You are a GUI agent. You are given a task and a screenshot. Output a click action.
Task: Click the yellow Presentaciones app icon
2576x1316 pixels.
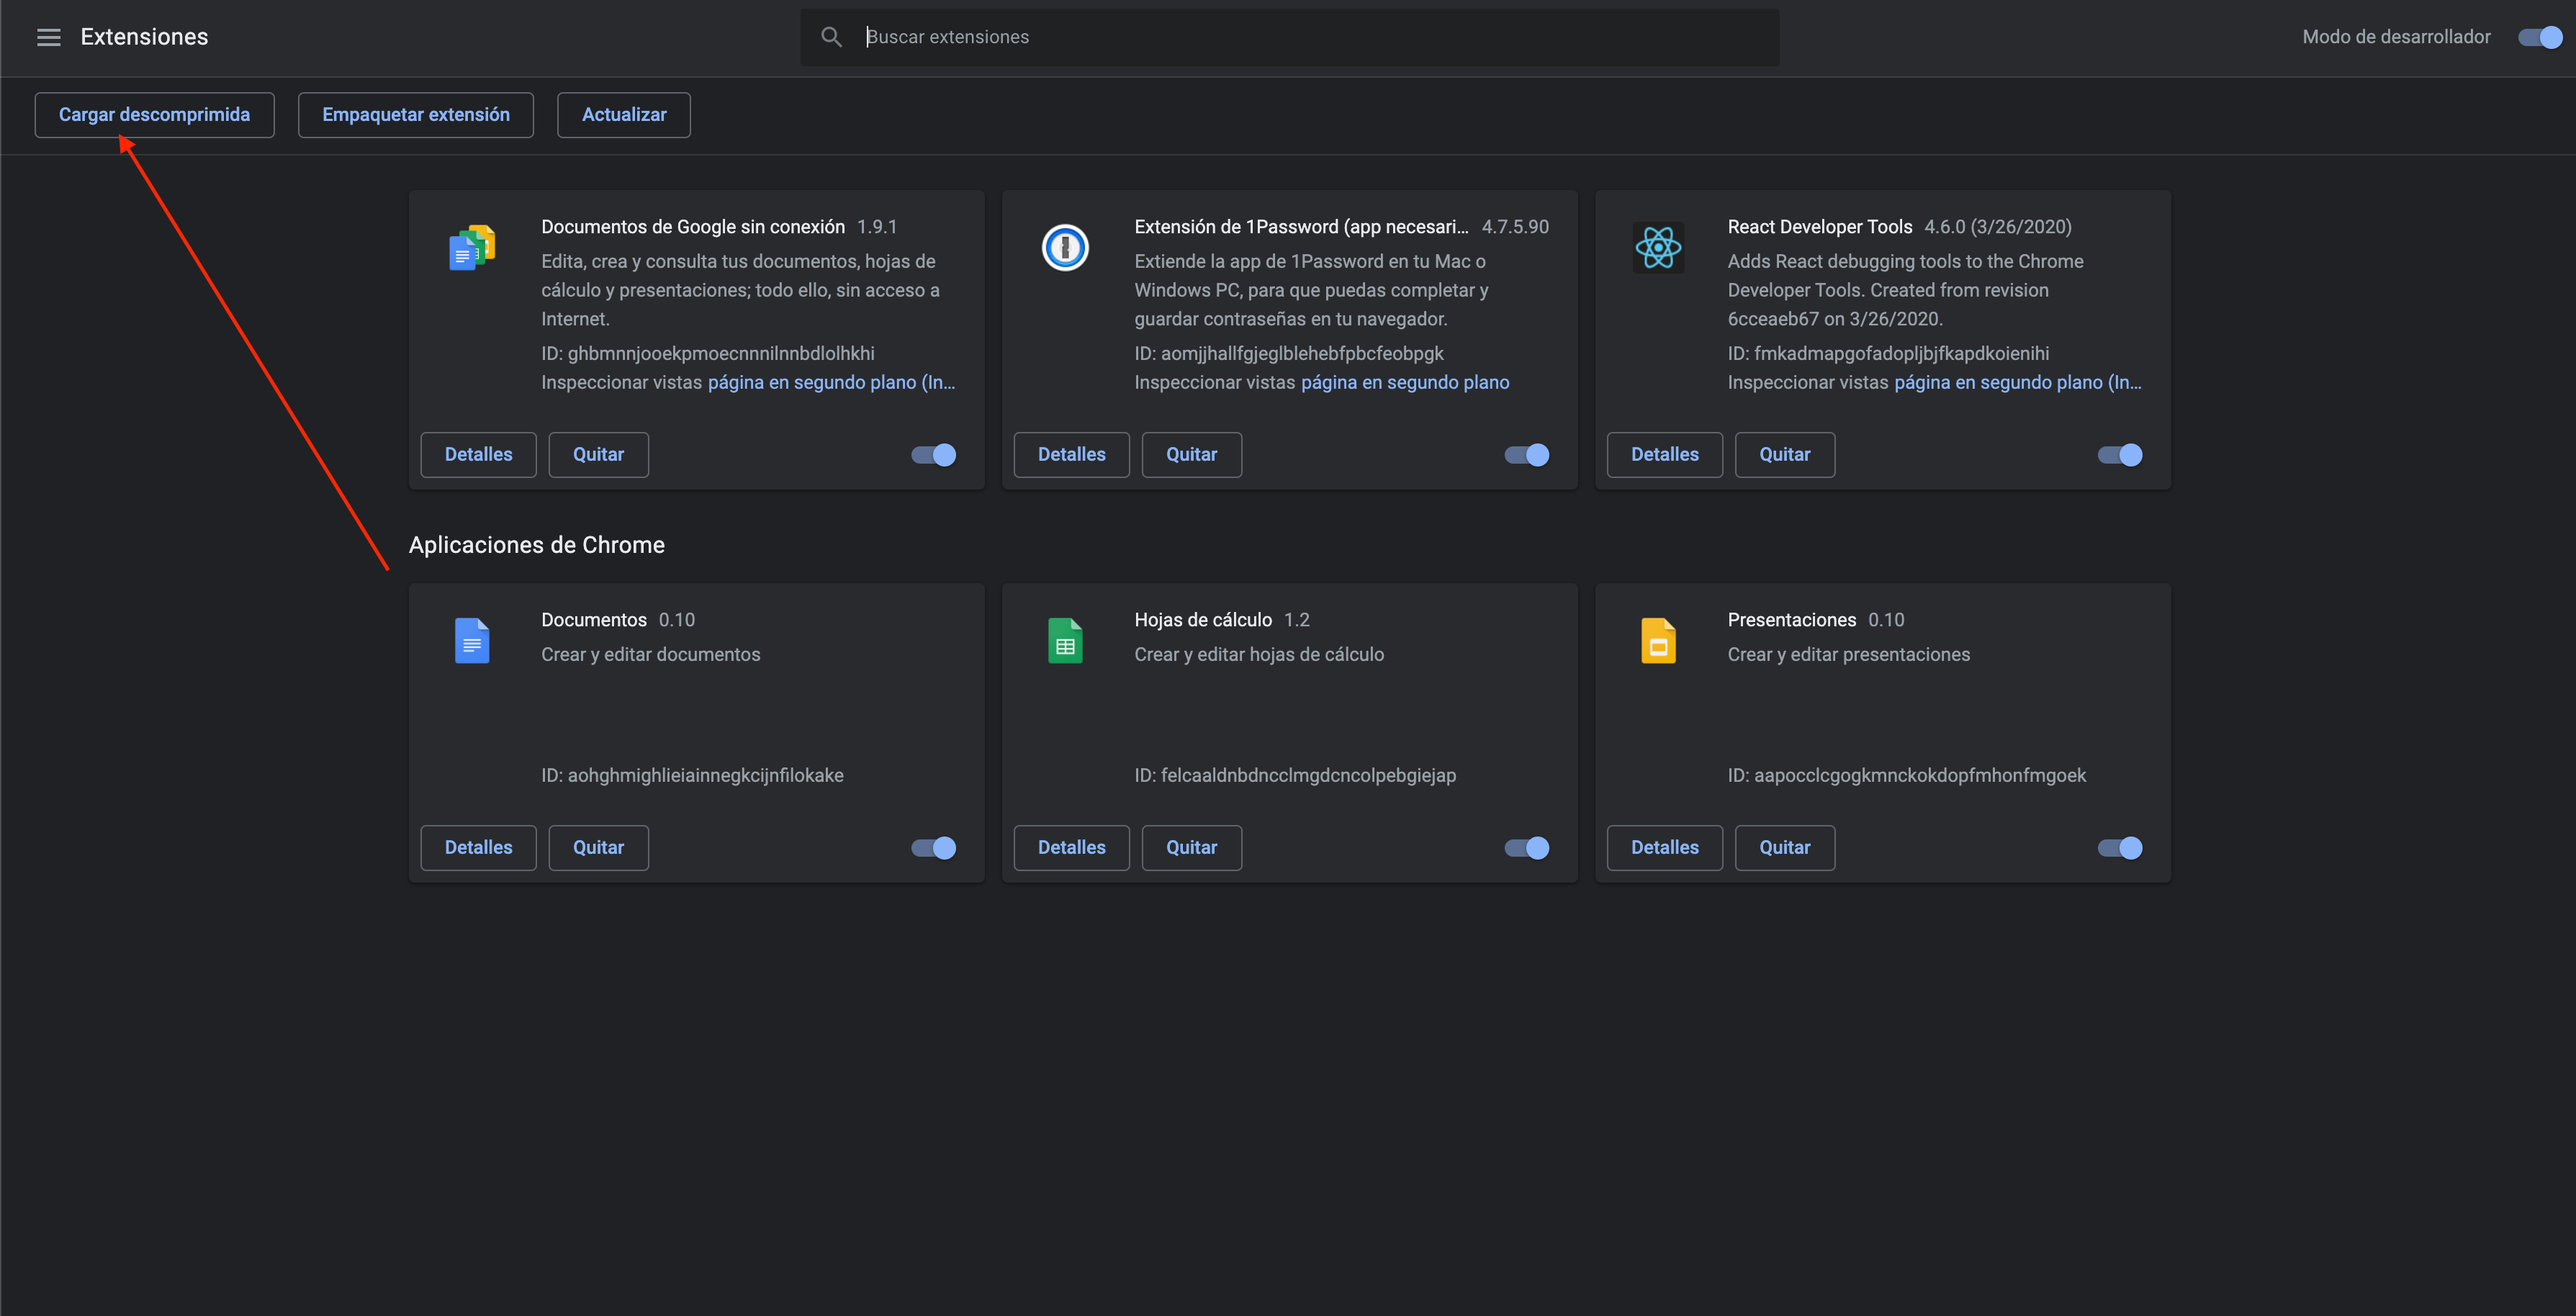(x=1658, y=641)
